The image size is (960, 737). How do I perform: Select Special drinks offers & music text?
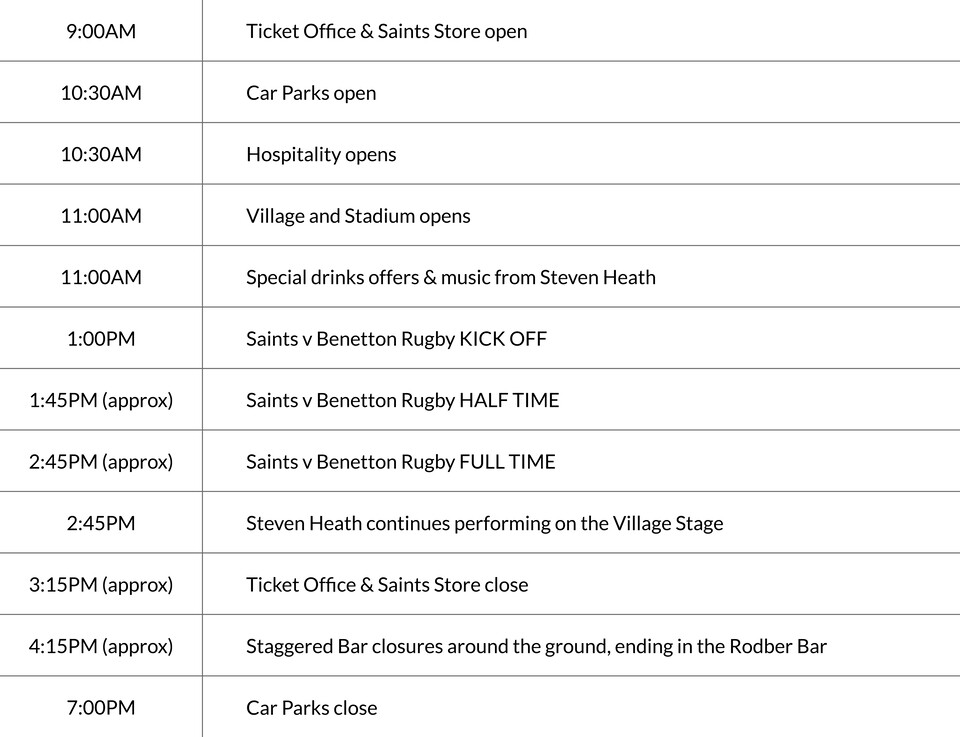(x=450, y=277)
